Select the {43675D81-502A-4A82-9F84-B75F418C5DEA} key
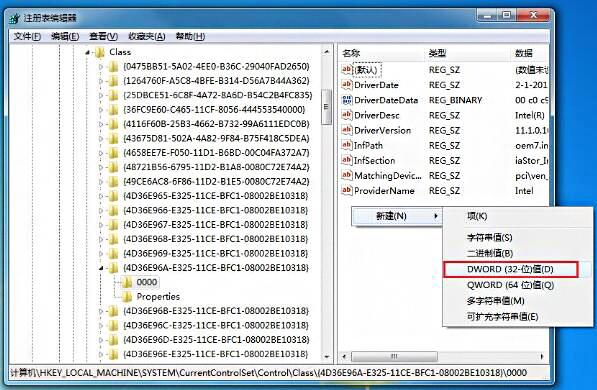The width and height of the screenshot is (597, 390). tap(216, 139)
